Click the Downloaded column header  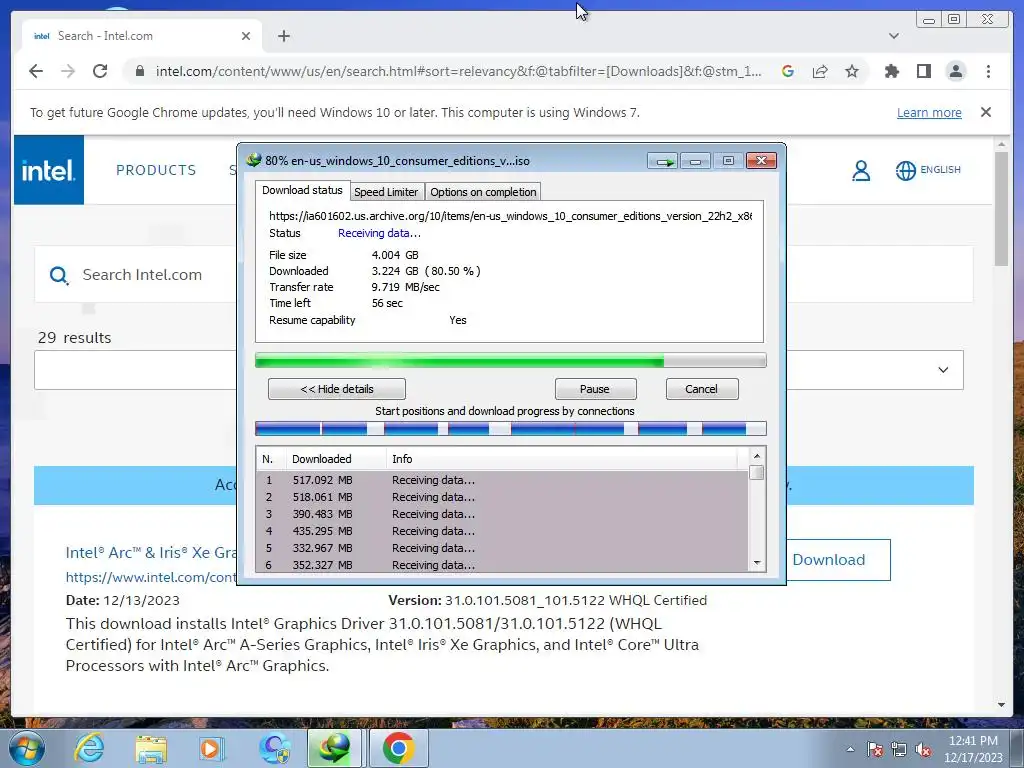(336, 459)
